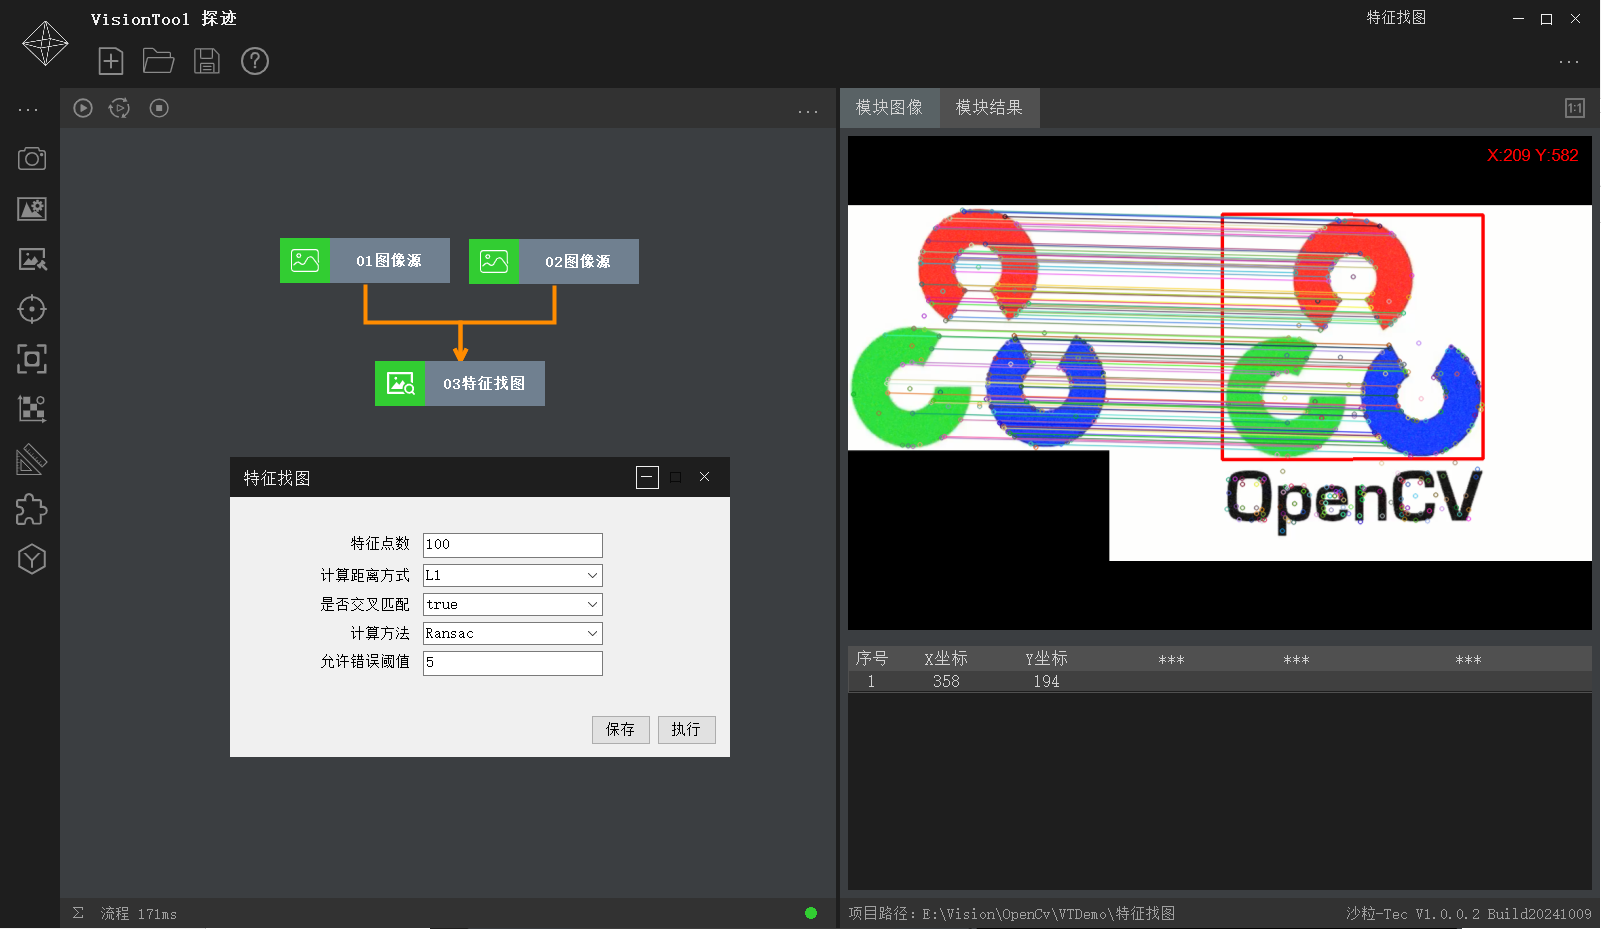Open camera tools in the sidebar
This screenshot has height=929, width=1601.
coord(32,159)
